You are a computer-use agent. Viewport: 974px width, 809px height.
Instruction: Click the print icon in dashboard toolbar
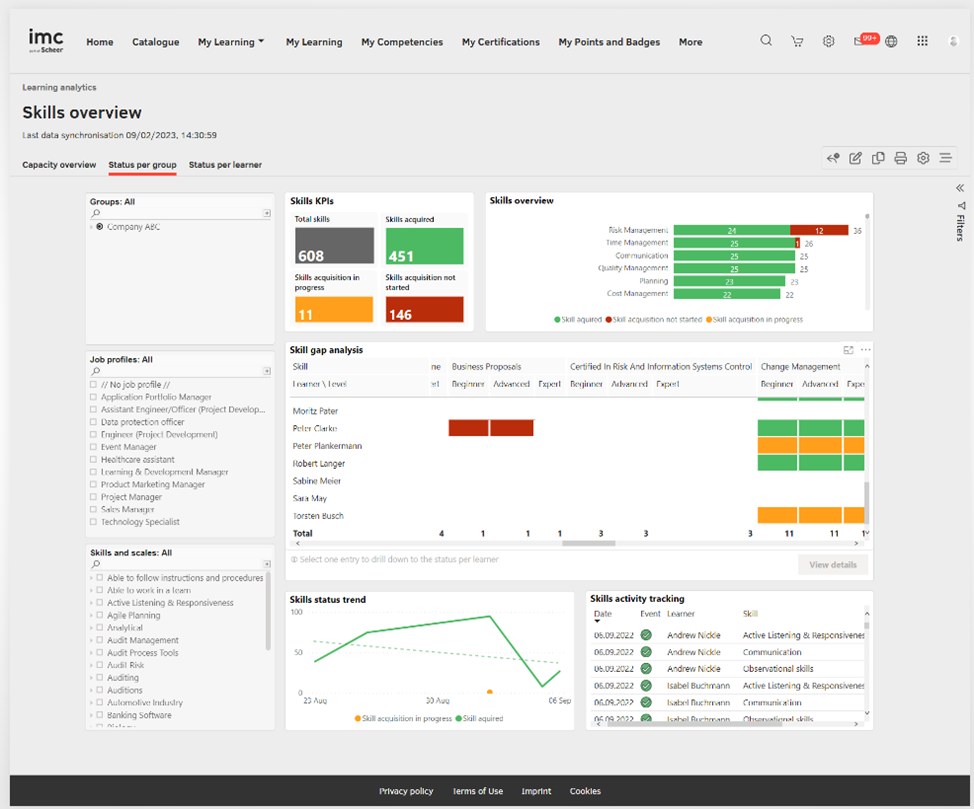point(900,158)
